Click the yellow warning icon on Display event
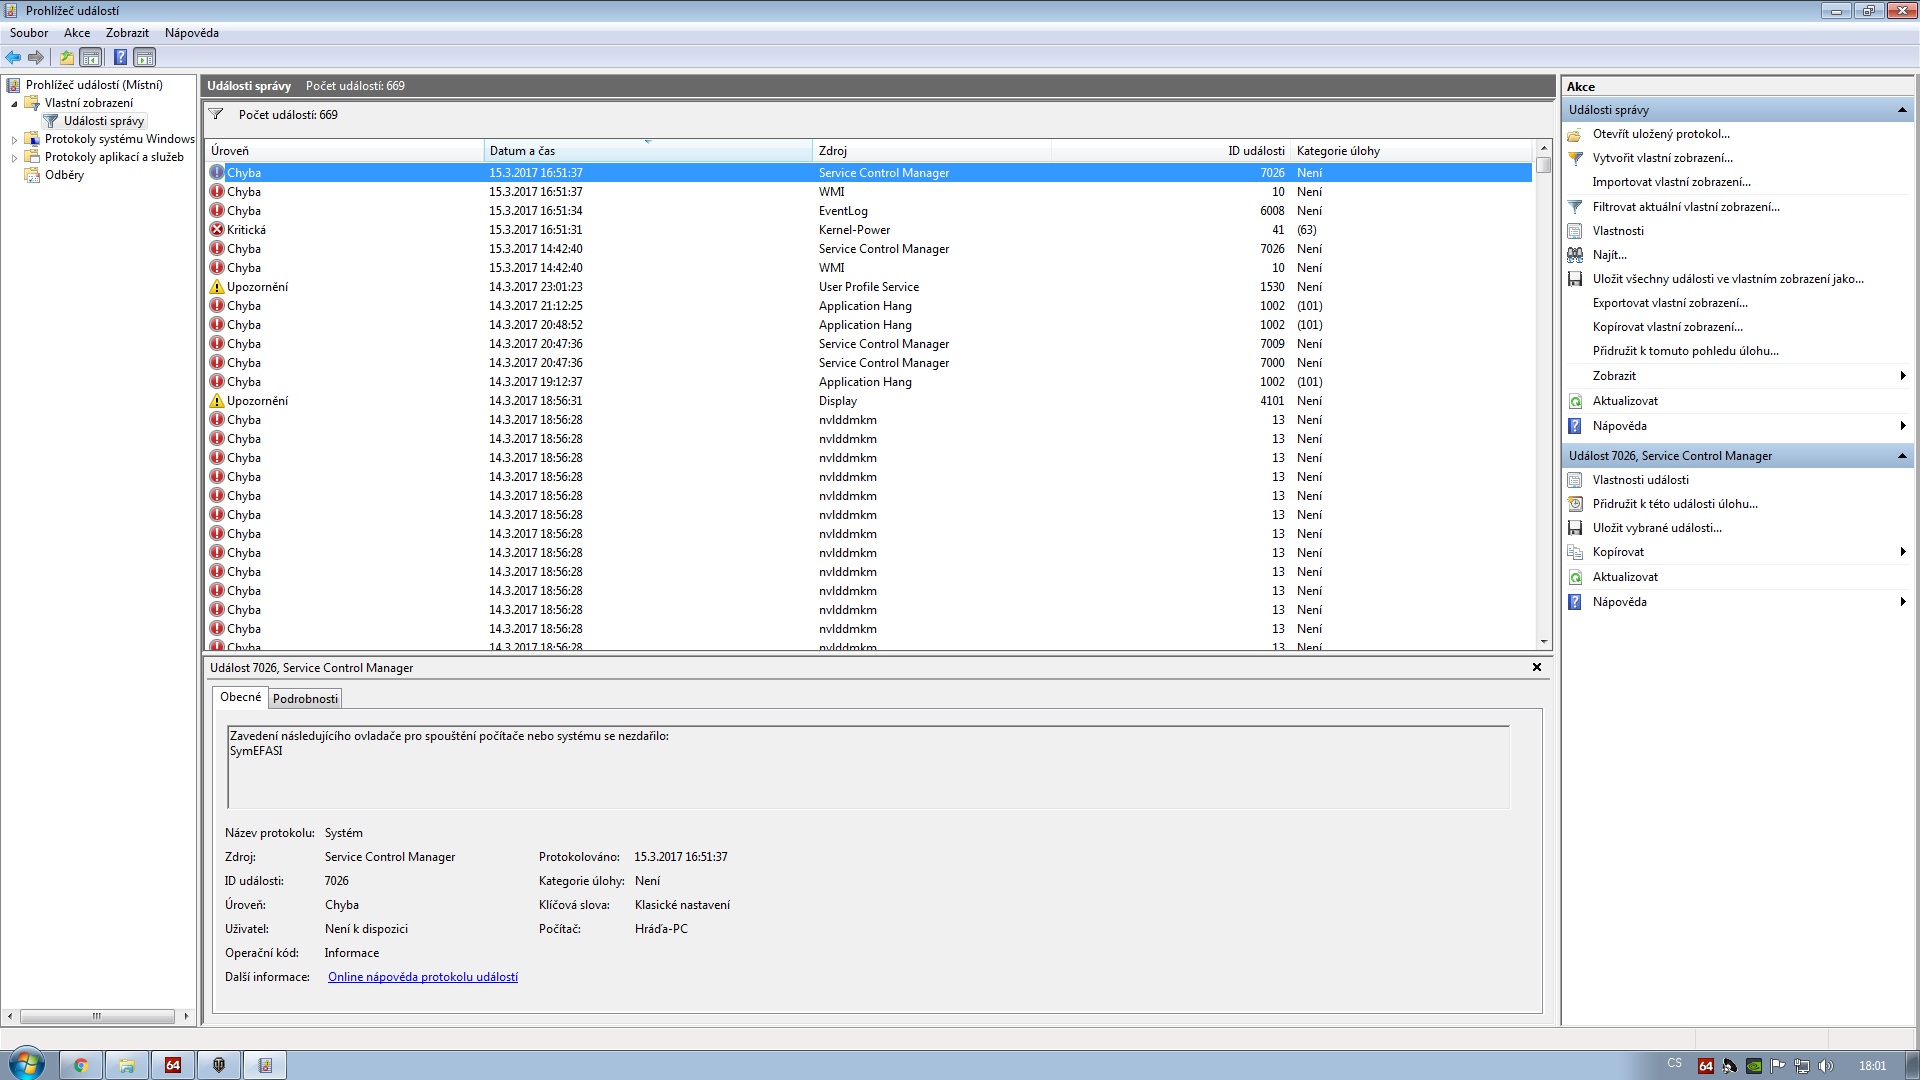Viewport: 1920px width, 1080px height. (x=217, y=401)
